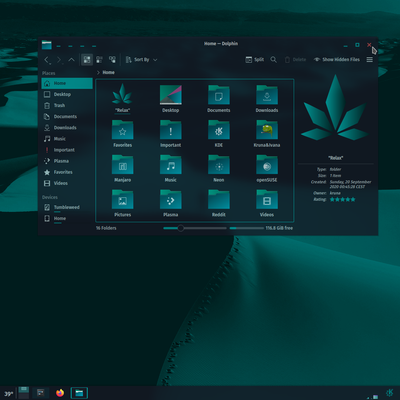Select the openSUSE folder icon

pyautogui.click(x=267, y=164)
